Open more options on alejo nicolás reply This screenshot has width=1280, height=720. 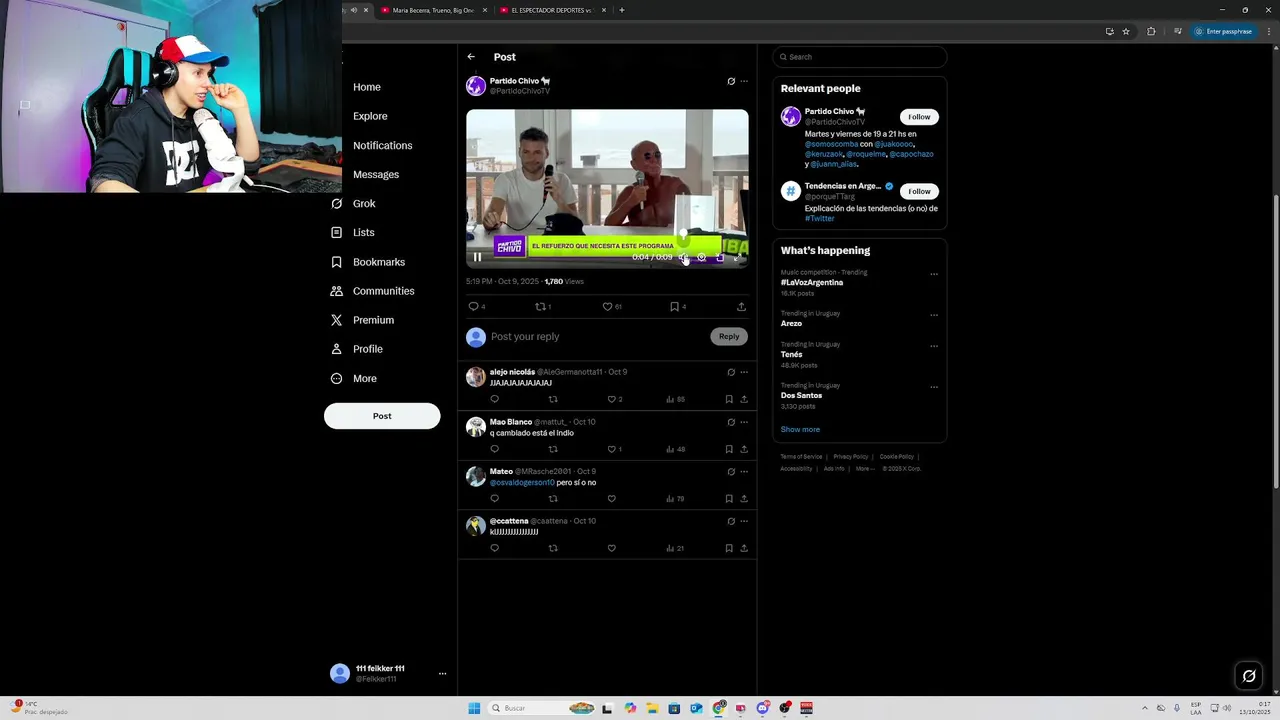click(x=744, y=372)
